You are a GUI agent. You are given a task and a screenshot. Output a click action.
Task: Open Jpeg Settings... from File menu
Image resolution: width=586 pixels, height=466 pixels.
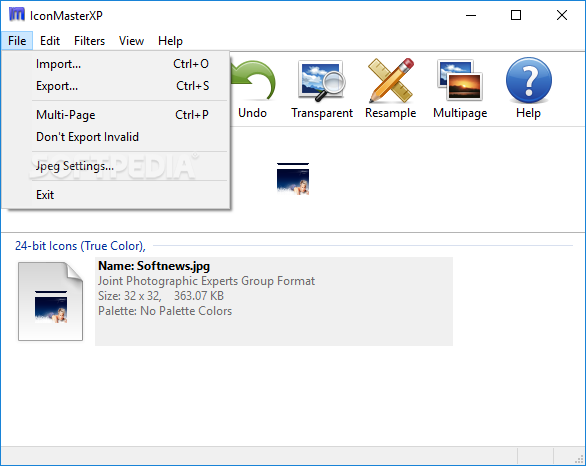116,166
